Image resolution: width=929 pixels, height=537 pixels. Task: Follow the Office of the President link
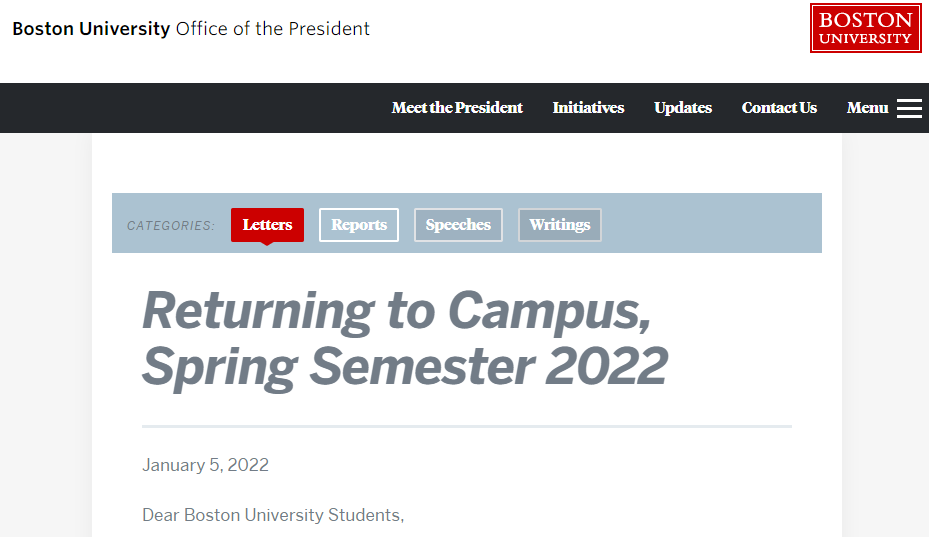tap(272, 29)
